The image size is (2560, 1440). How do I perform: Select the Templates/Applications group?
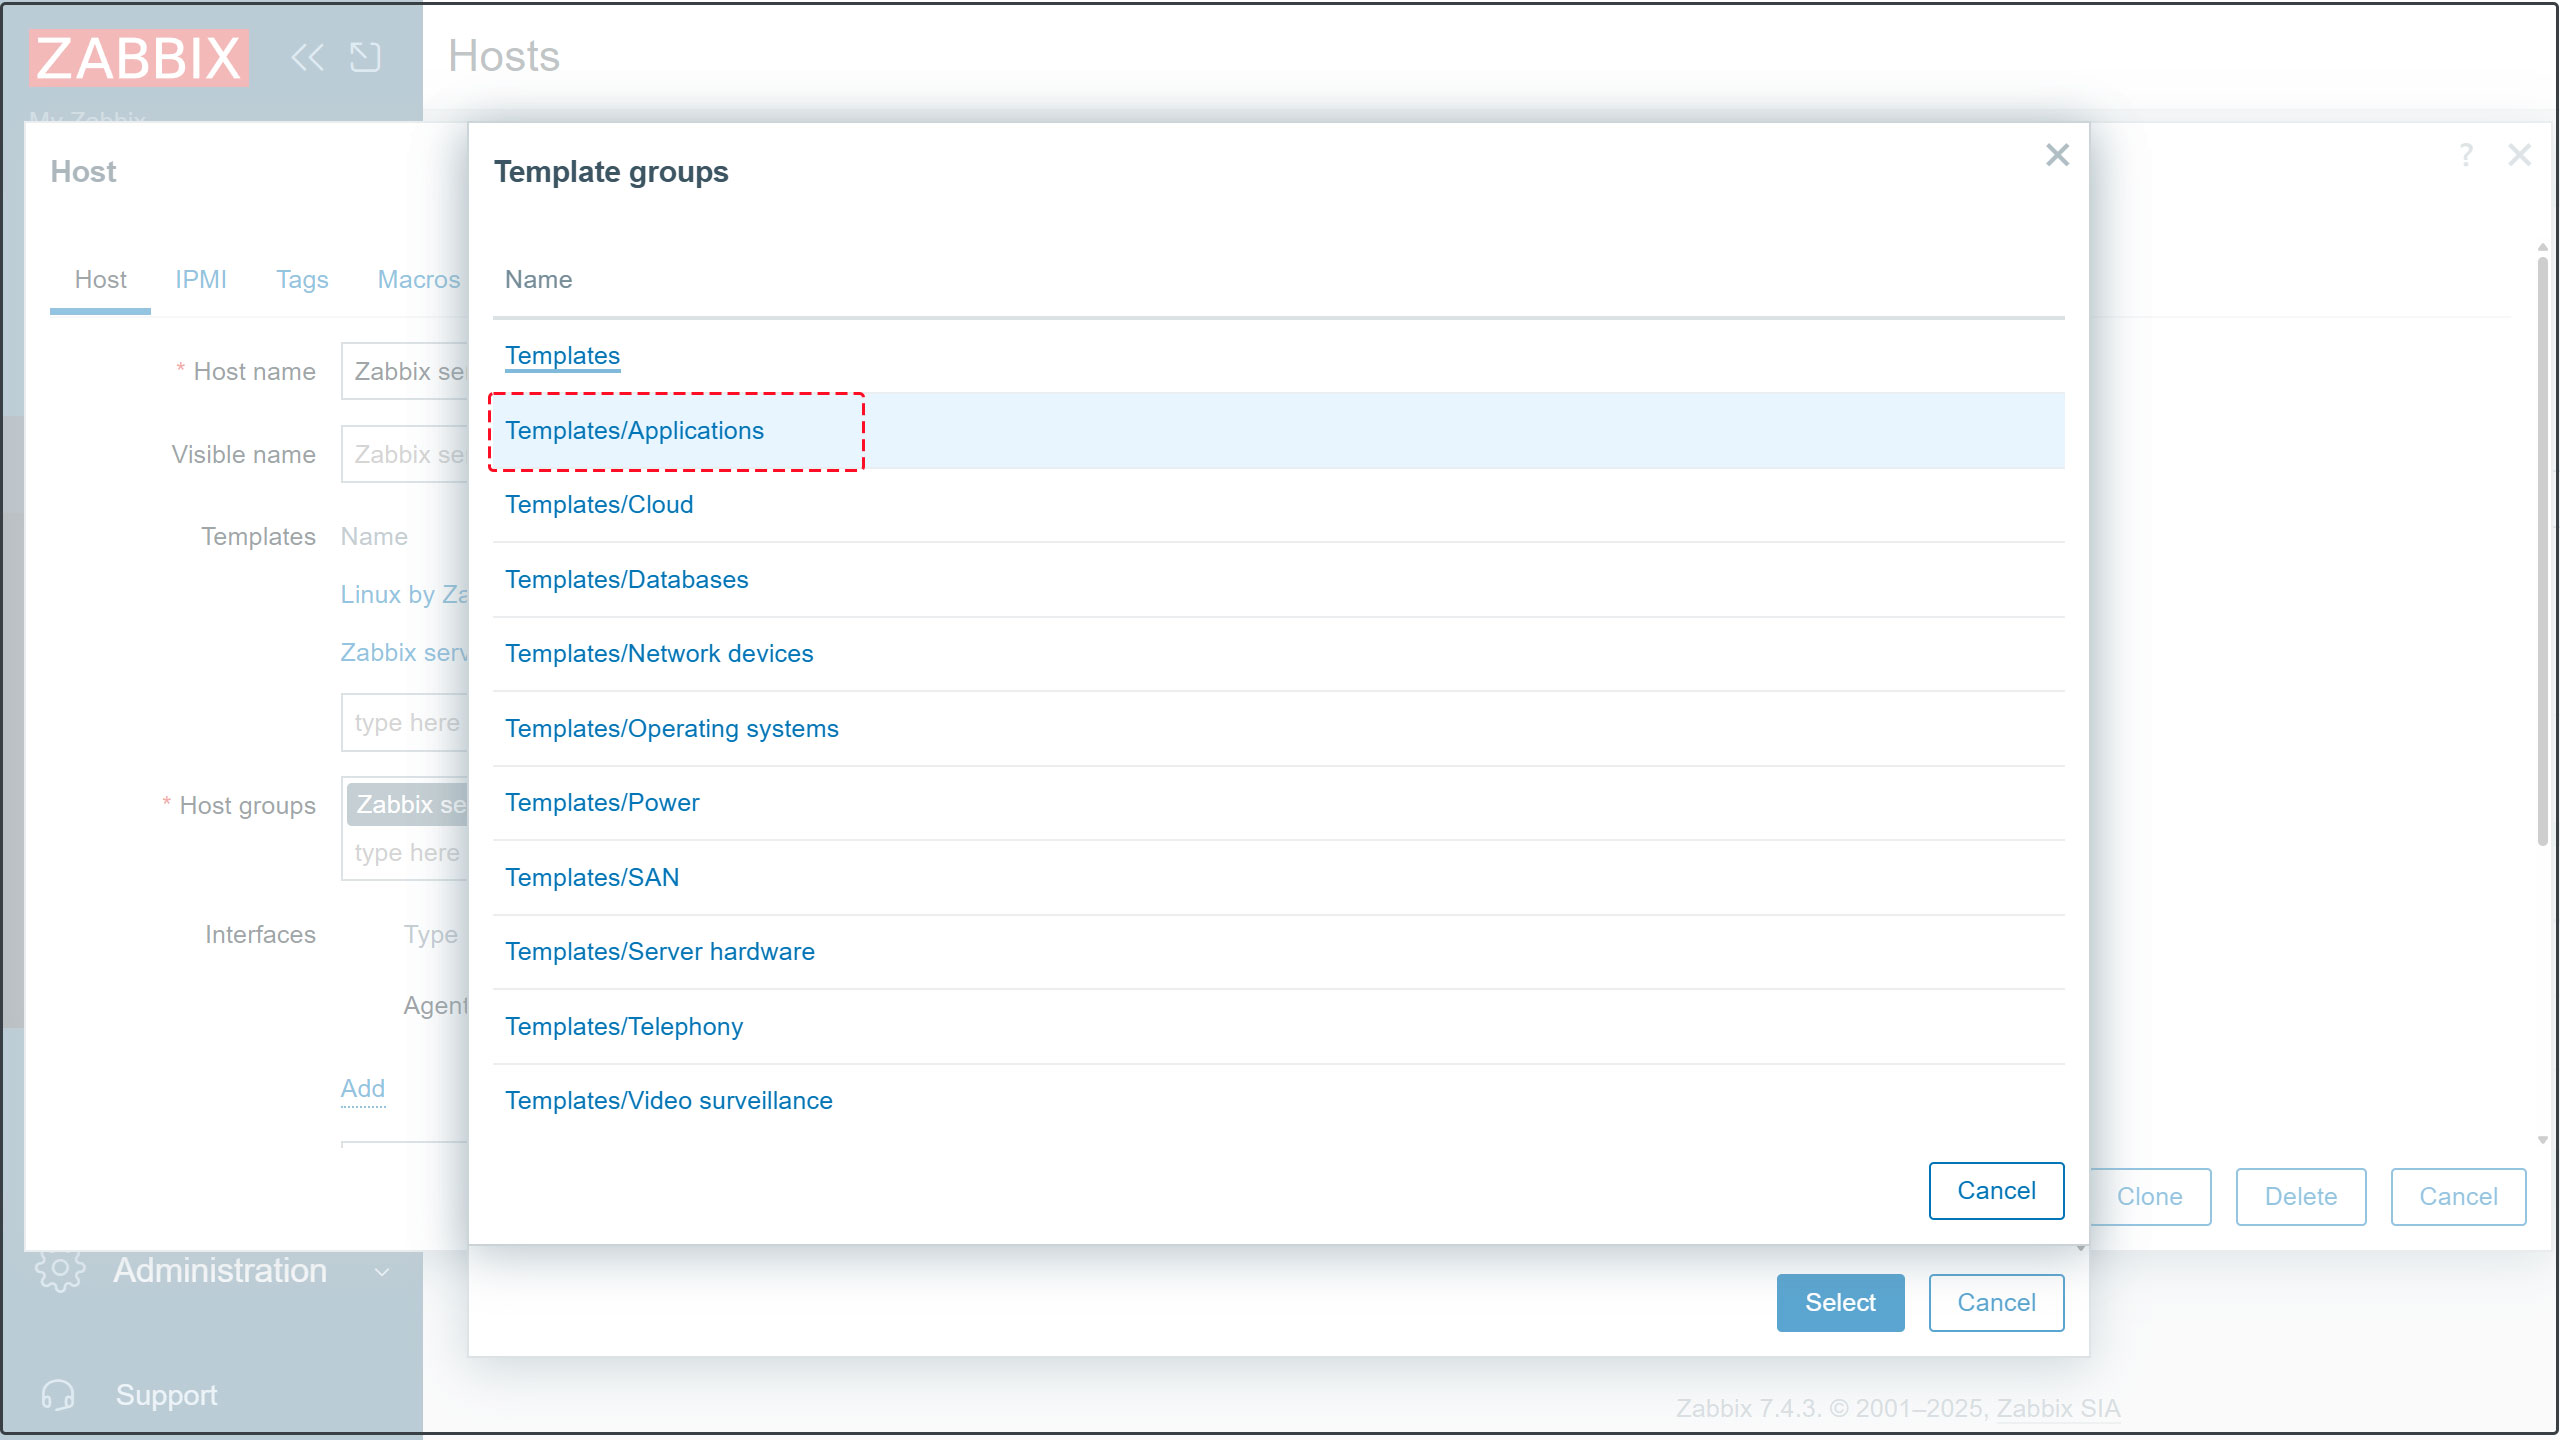point(634,431)
